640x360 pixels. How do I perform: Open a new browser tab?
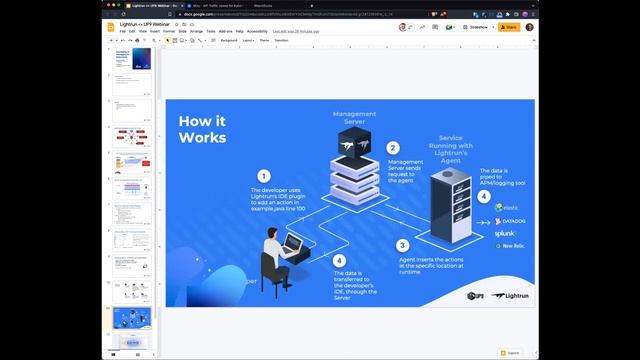coord(312,6)
